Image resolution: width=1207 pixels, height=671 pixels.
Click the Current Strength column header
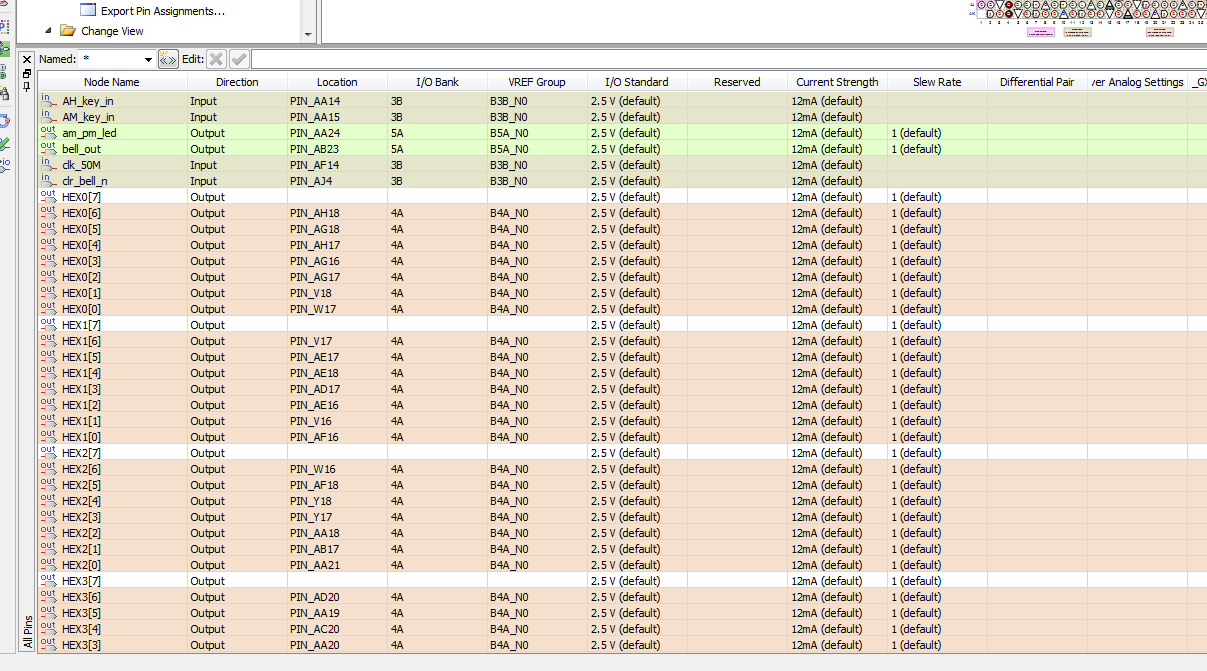pyautogui.click(x=837, y=82)
